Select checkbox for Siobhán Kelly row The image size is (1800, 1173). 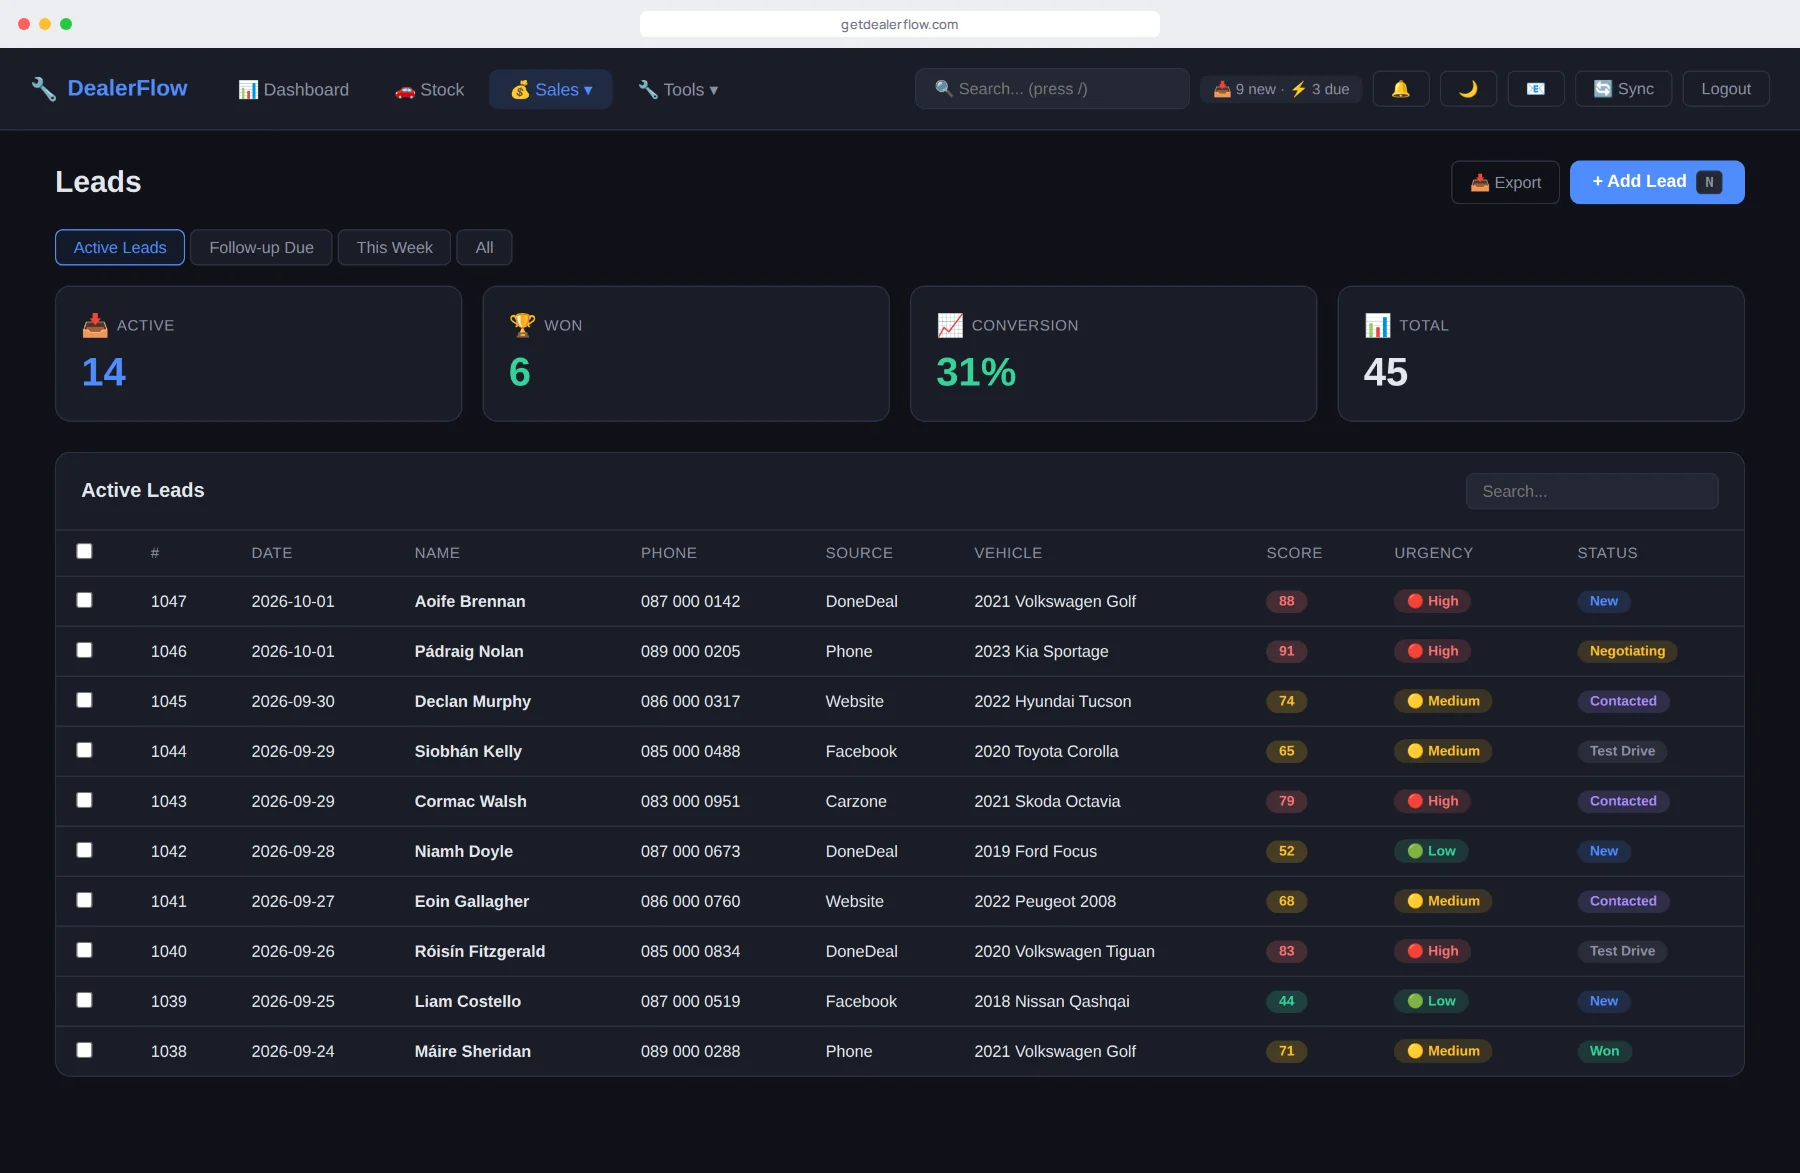85,750
